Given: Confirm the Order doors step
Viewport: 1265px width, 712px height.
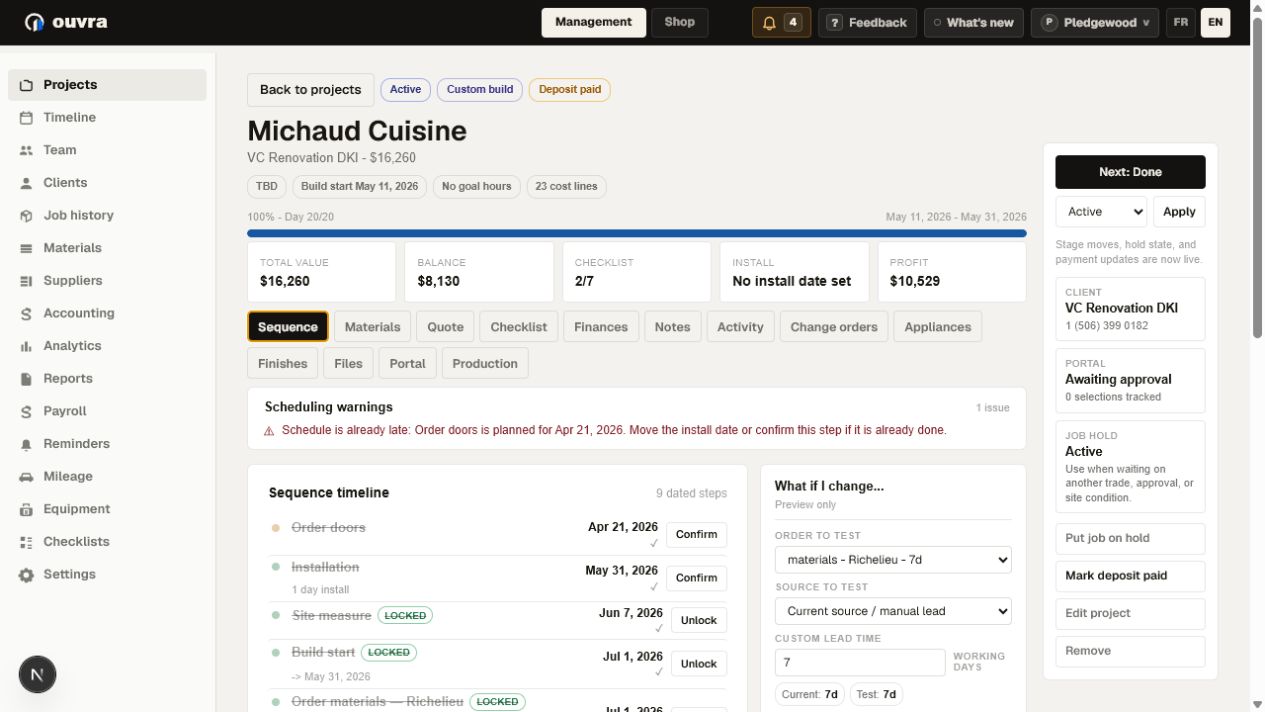Looking at the screenshot, I should click(x=697, y=535).
